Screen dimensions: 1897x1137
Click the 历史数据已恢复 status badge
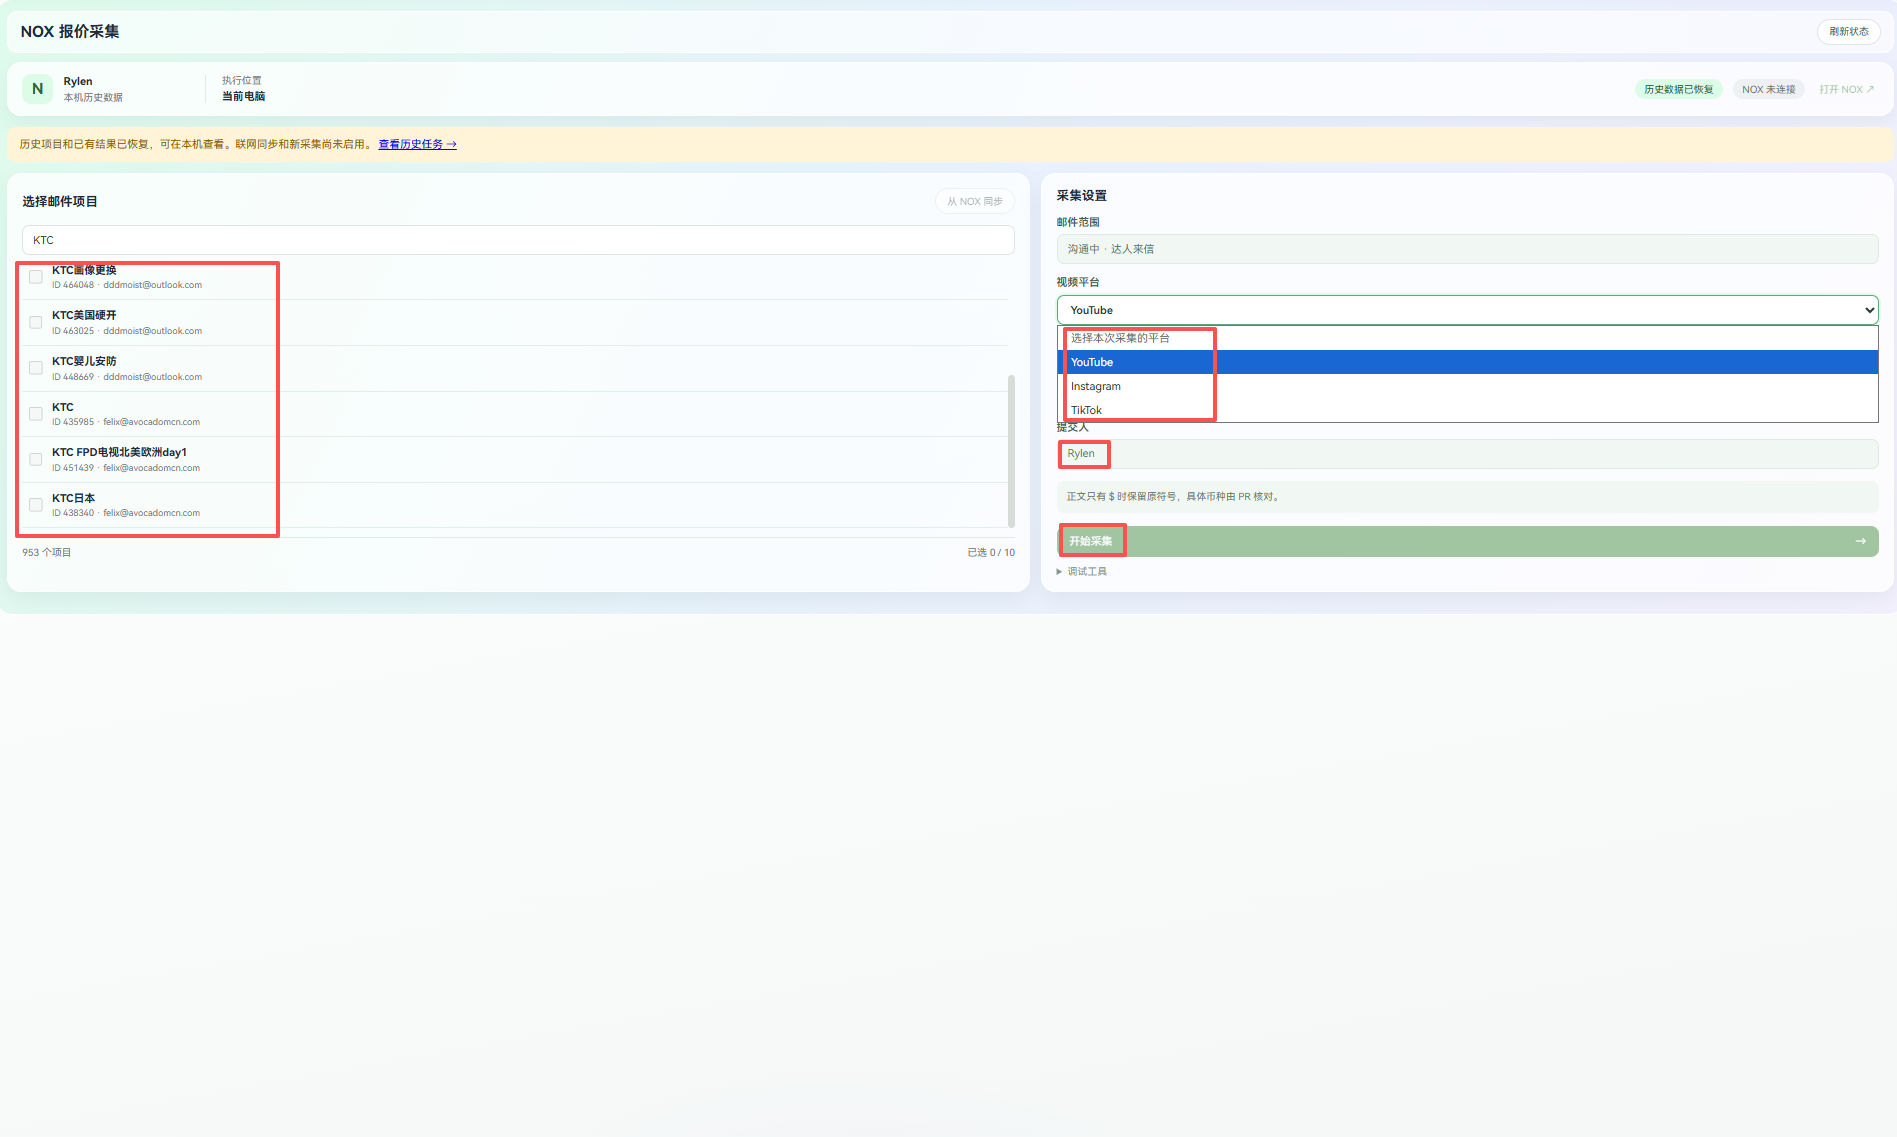coord(1679,89)
